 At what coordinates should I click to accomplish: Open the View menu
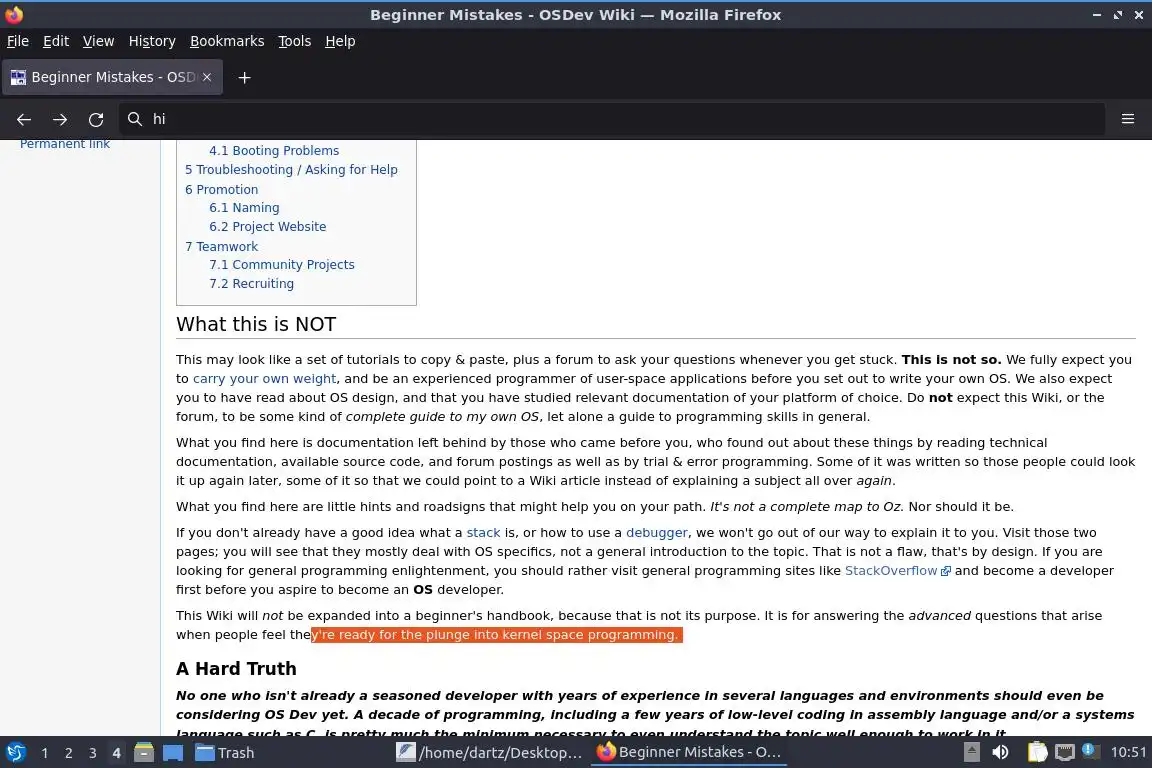click(x=98, y=41)
